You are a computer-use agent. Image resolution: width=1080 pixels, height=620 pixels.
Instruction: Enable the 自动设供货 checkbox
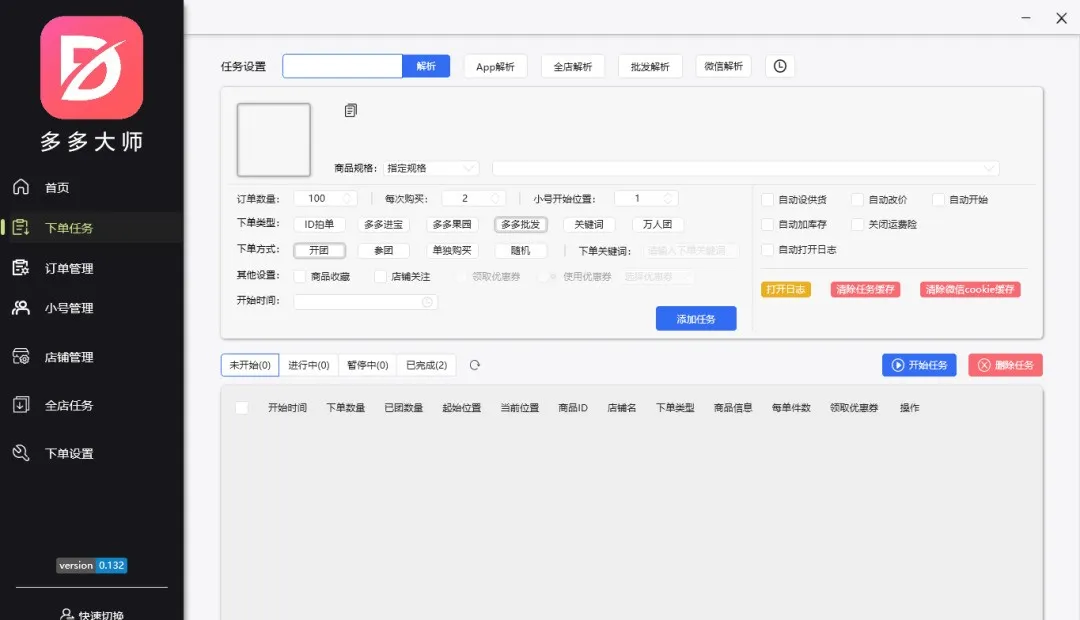pyautogui.click(x=768, y=200)
